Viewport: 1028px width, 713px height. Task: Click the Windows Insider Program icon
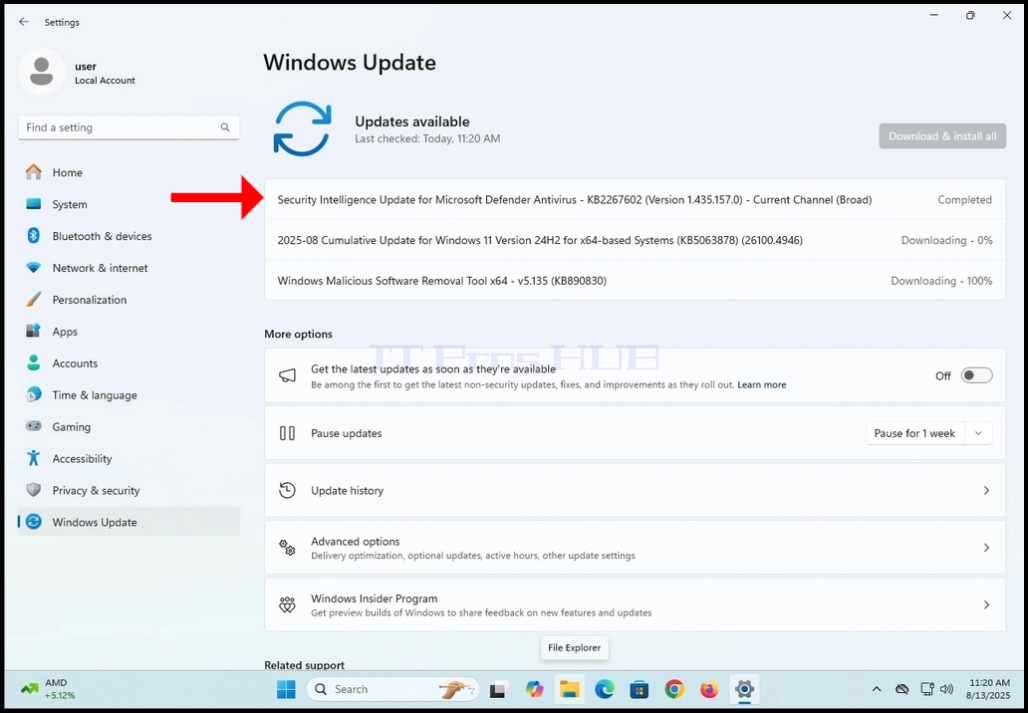(287, 605)
